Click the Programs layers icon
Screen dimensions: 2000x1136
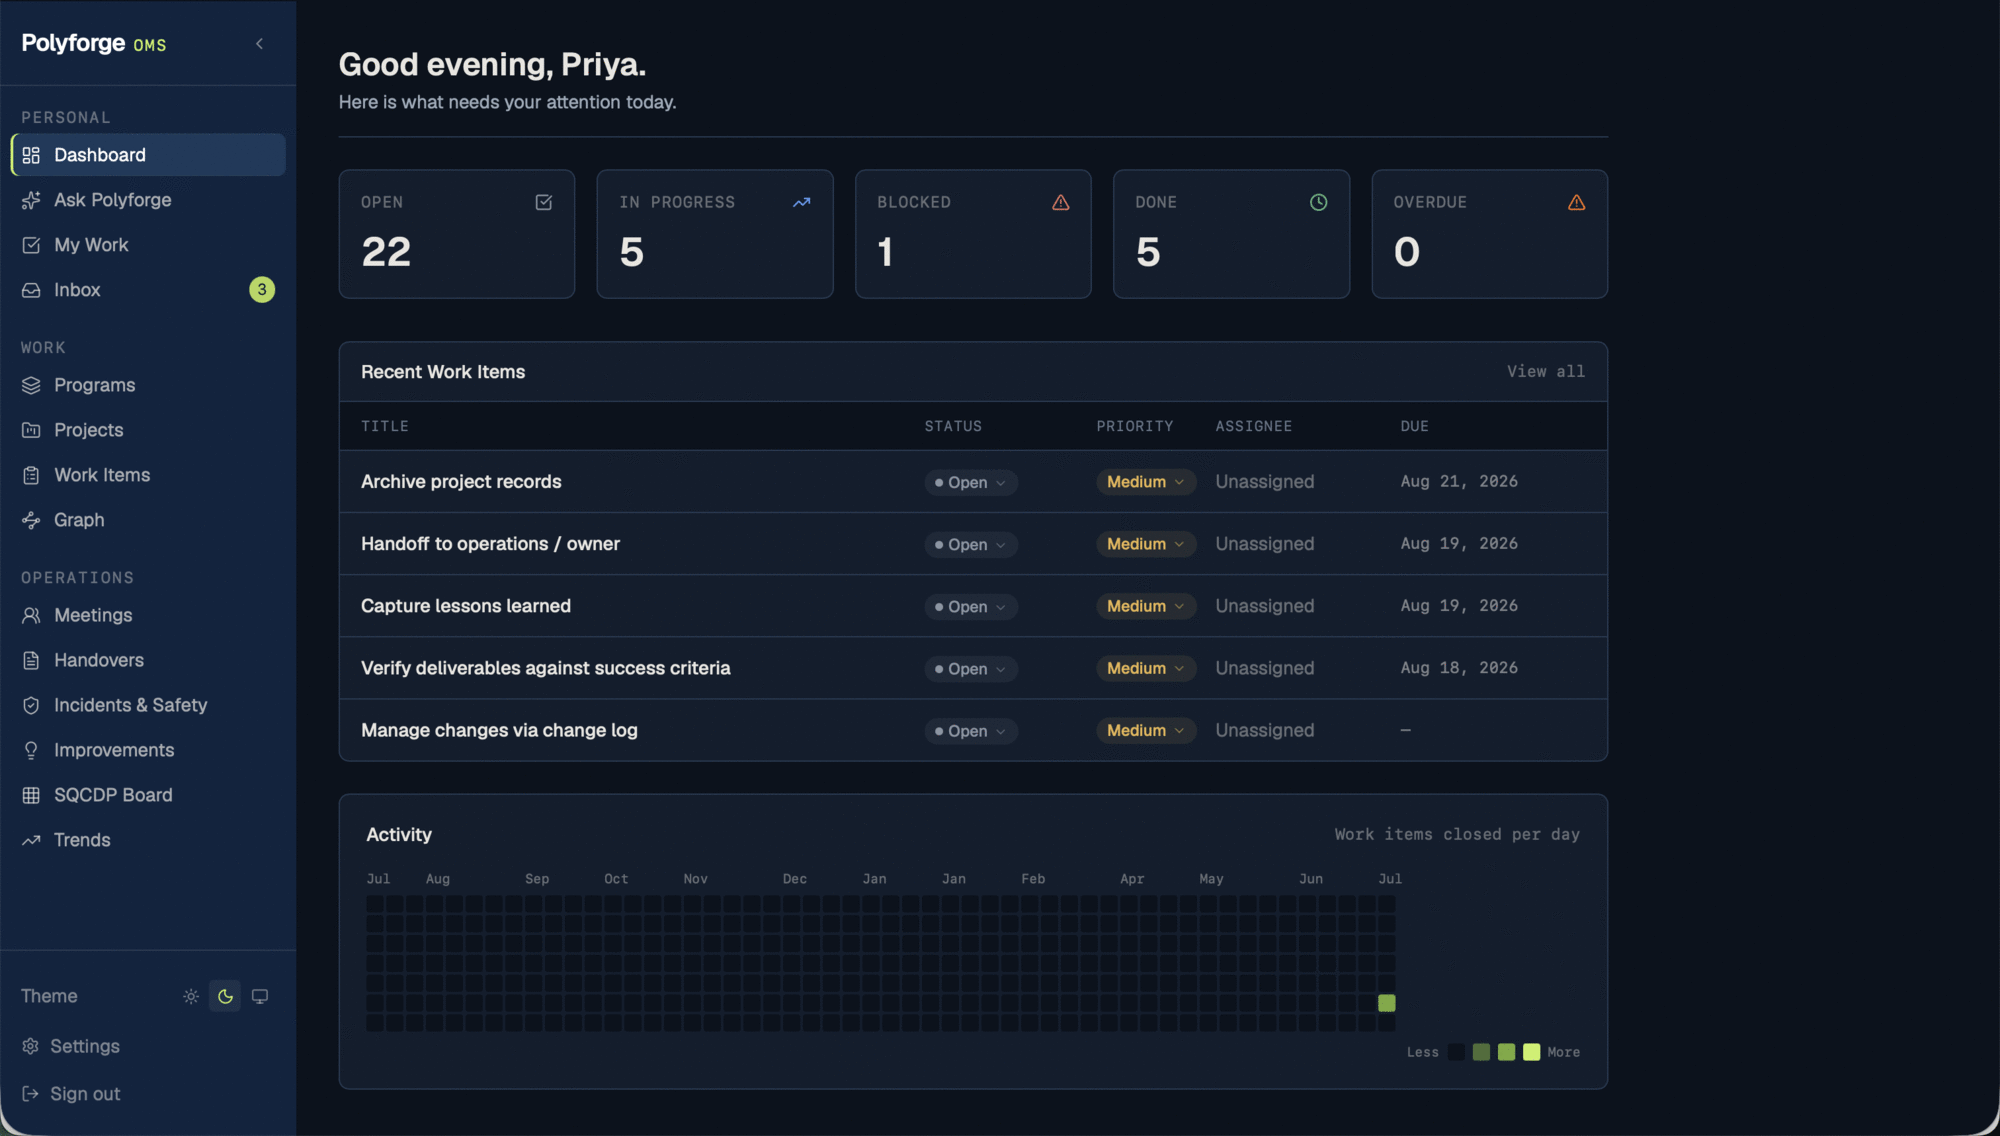(31, 385)
